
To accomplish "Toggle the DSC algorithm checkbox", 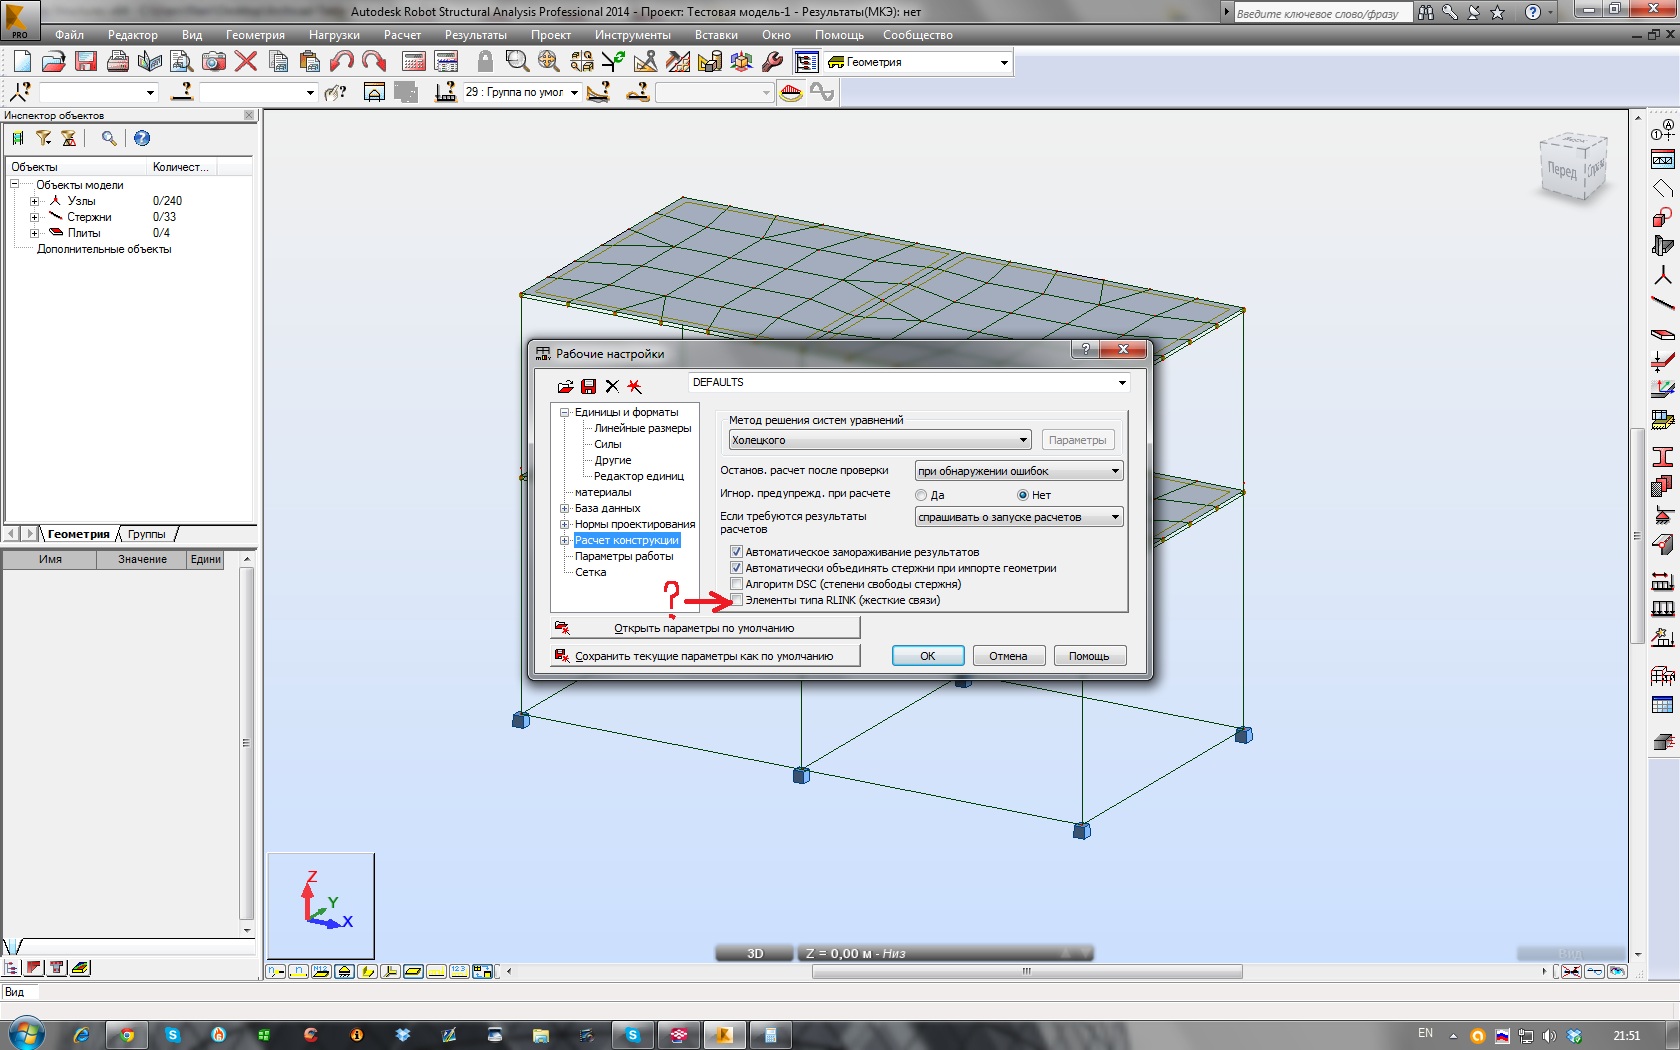I will tap(737, 584).
